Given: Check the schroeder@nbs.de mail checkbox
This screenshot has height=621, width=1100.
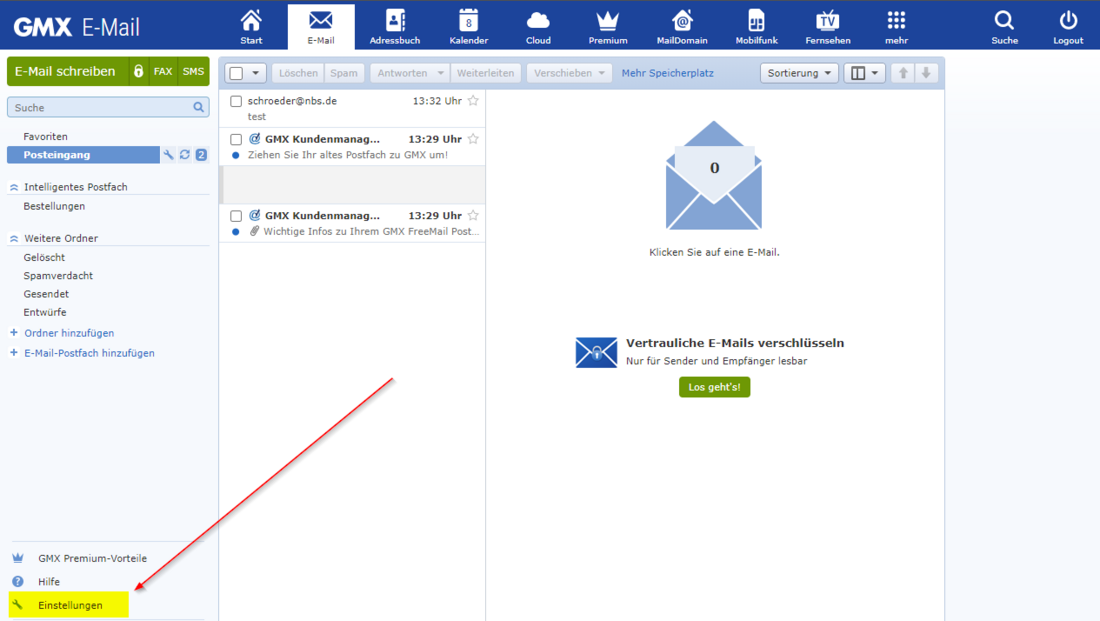Looking at the screenshot, I should coord(236,101).
